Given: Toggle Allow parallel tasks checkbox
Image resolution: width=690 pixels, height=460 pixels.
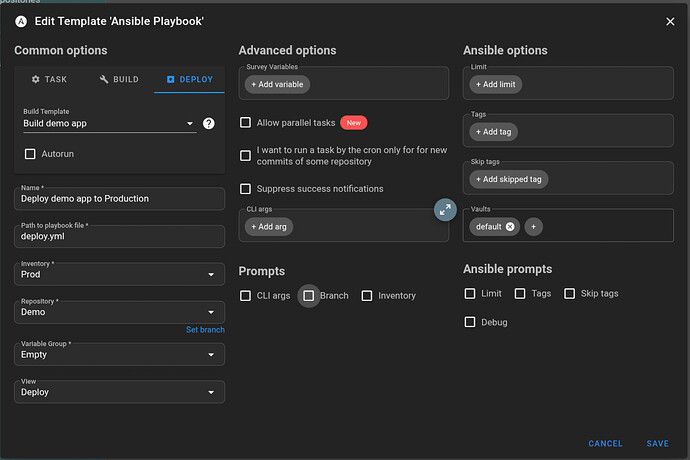Looking at the screenshot, I should 246,122.
